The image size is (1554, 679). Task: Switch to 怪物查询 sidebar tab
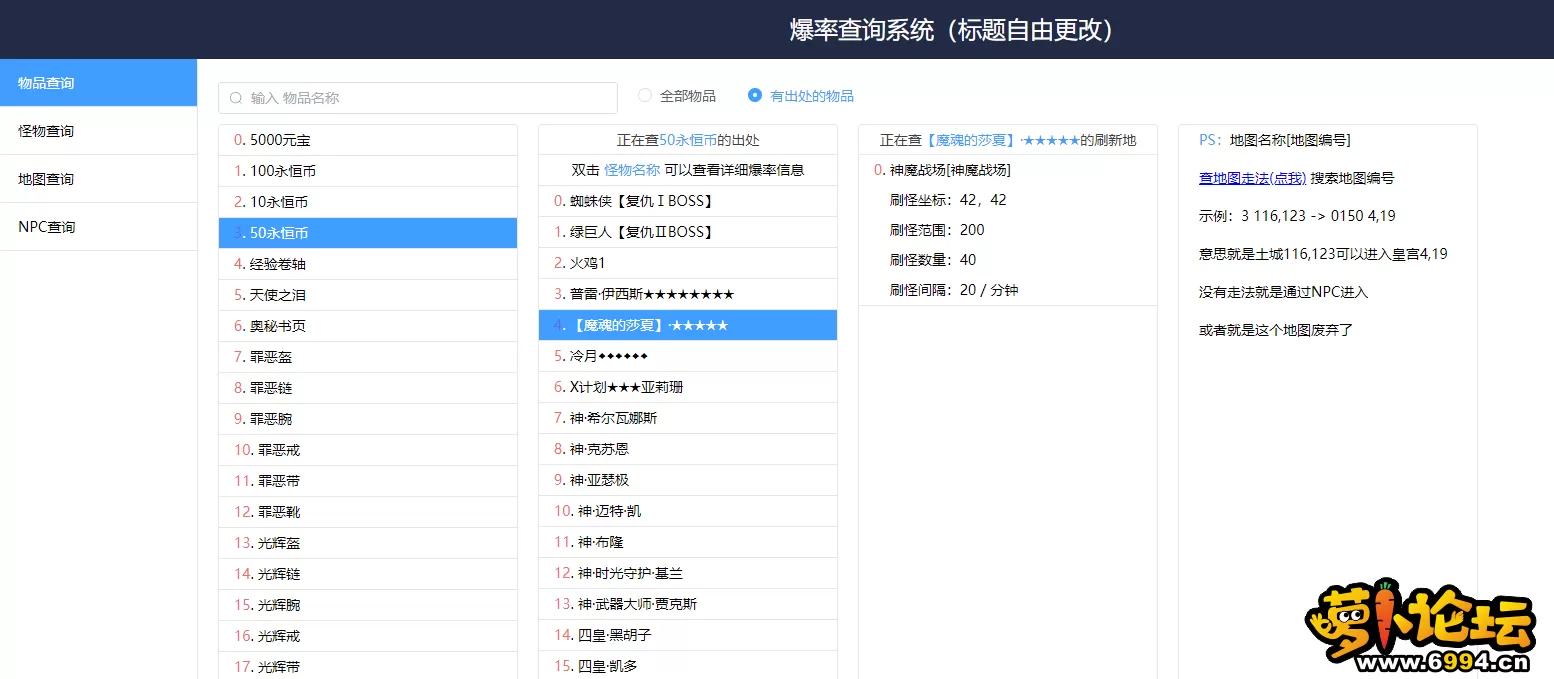coord(98,131)
